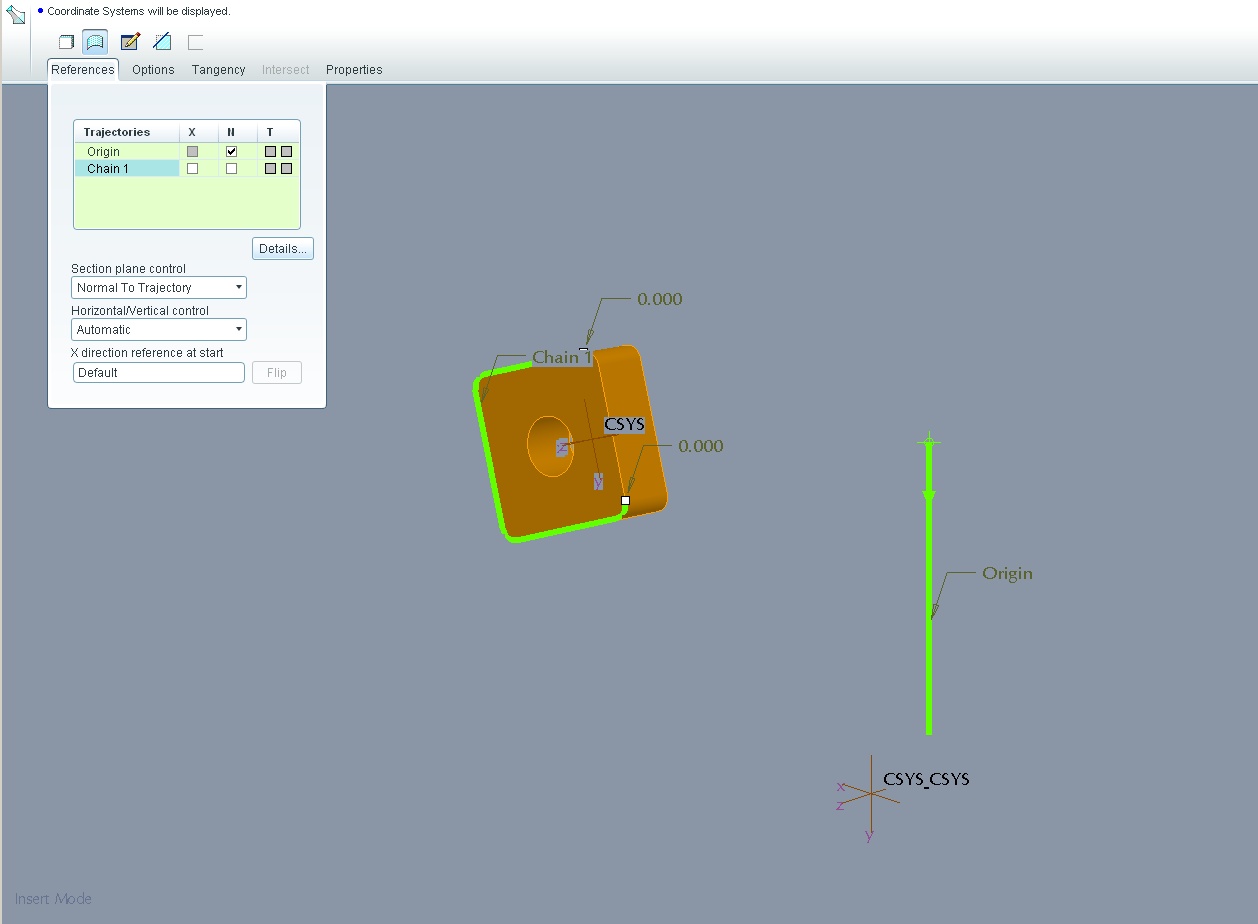This screenshot has width=1258, height=924.
Task: Select the sweep as surface icon
Action: point(95,42)
